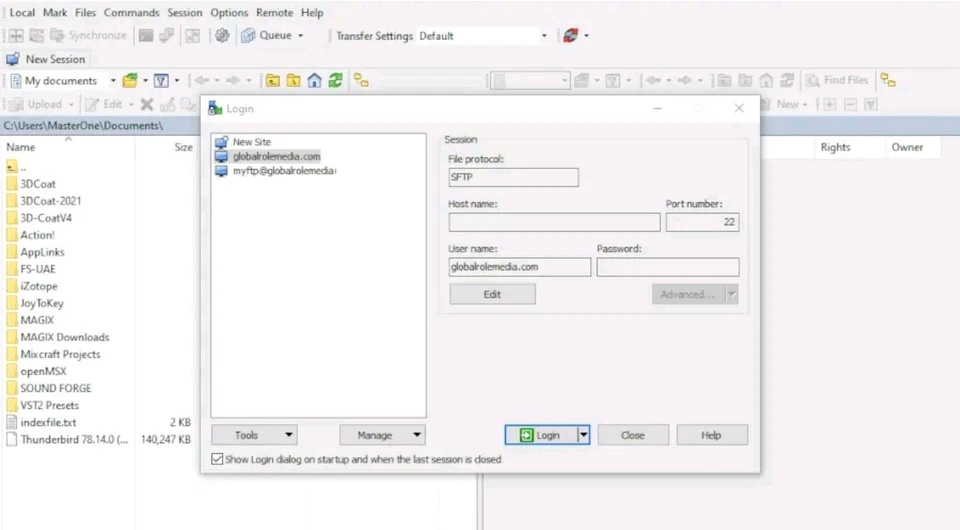Click the Unselect Files minus icon
The width and height of the screenshot is (960, 530).
pyautogui.click(x=850, y=105)
